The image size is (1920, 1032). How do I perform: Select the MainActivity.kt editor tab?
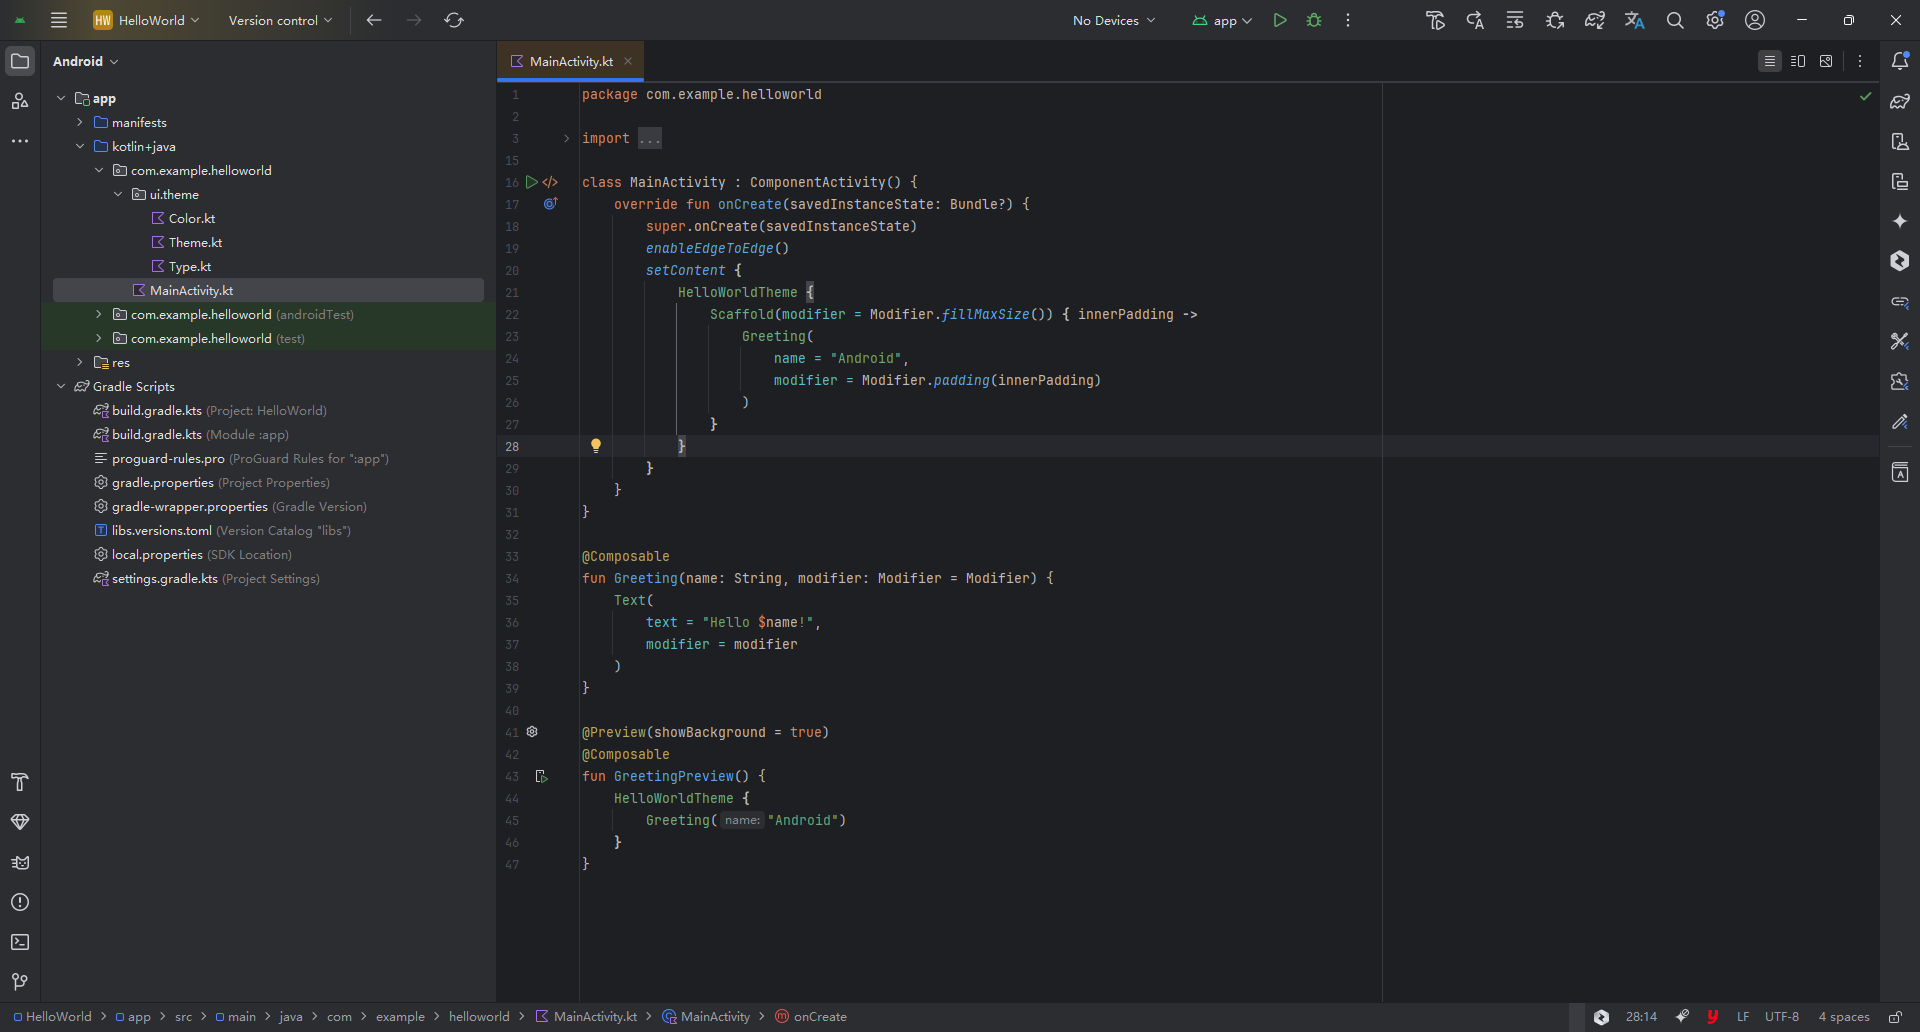click(570, 61)
